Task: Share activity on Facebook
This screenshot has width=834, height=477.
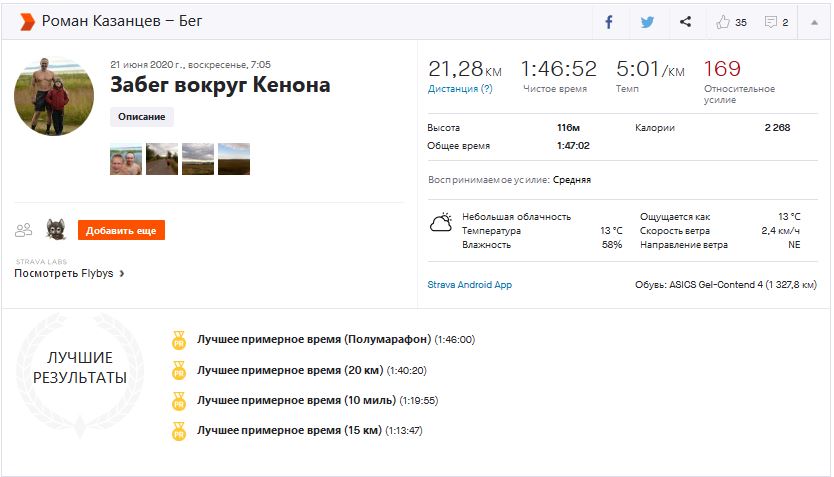Action: coord(609,22)
